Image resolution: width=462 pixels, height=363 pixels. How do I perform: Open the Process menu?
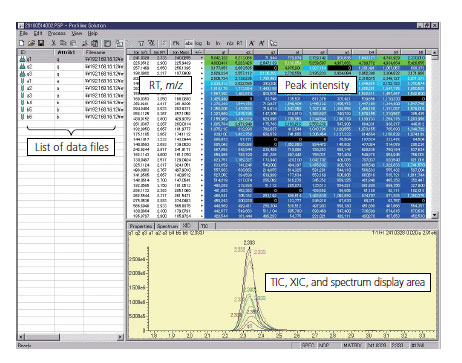[x=57, y=33]
